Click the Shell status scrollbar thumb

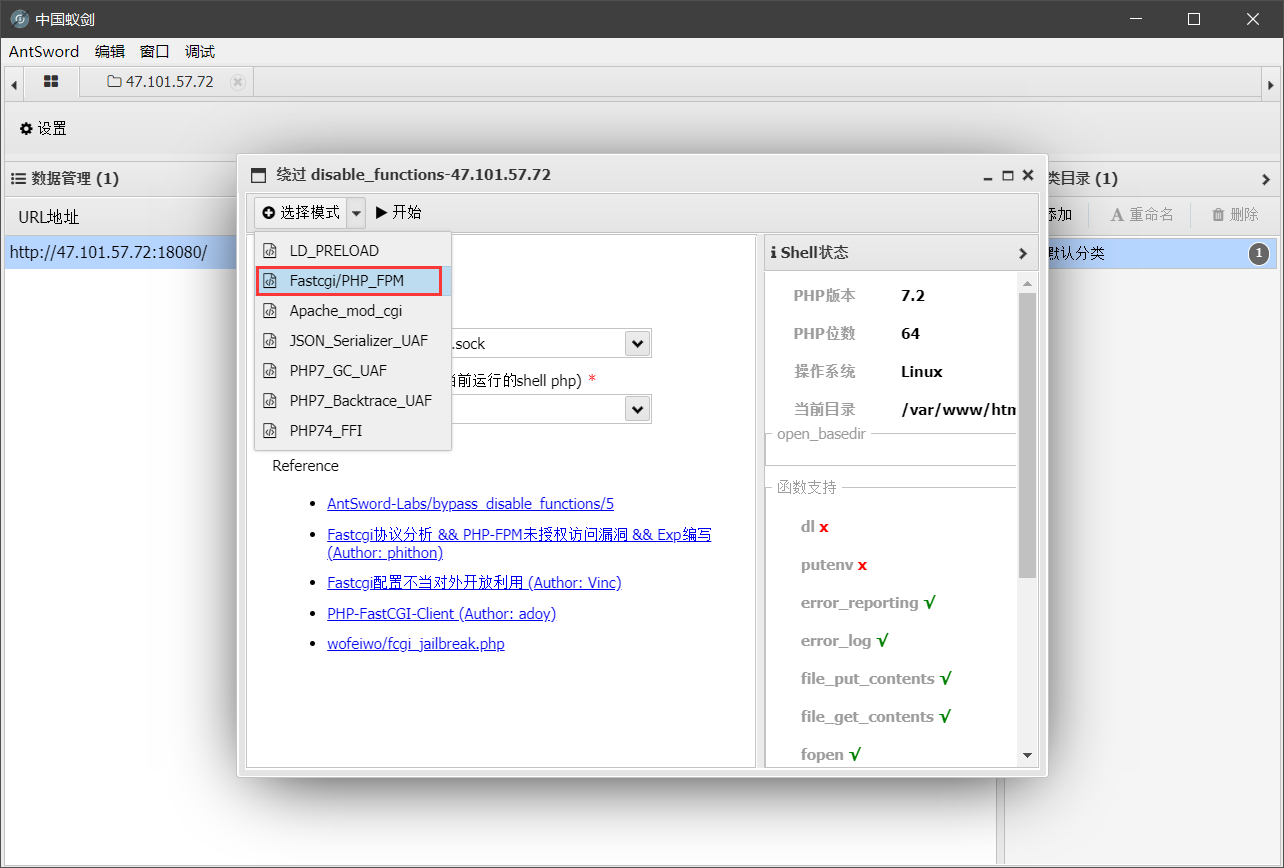point(1027,434)
